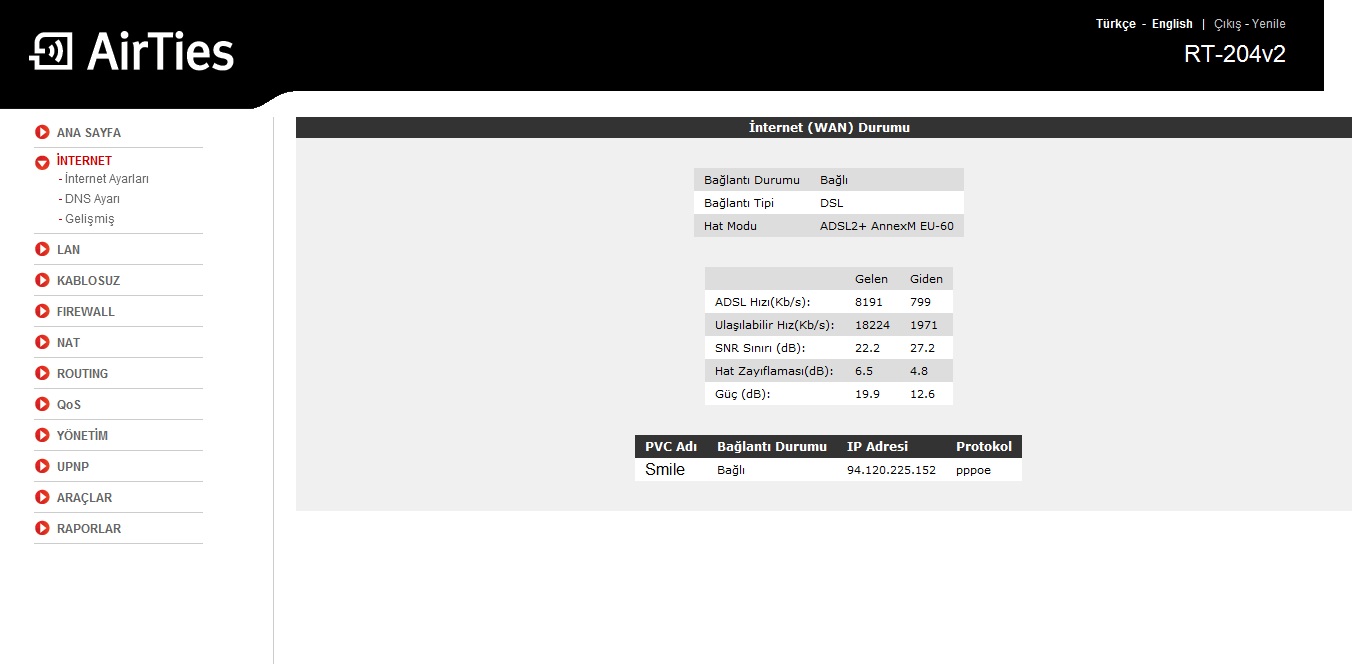Click the Çıkış logout link
1352x664 pixels.
[x=1227, y=24]
